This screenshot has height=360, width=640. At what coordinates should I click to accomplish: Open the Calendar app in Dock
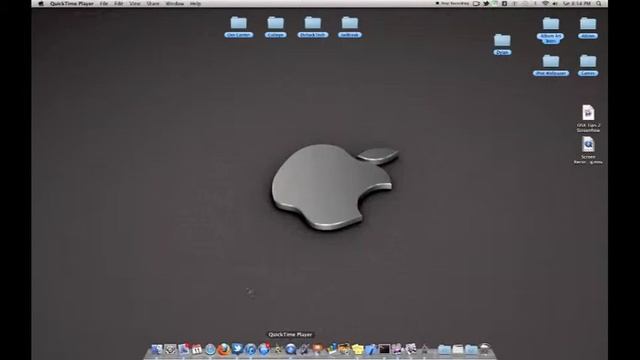tap(197, 349)
